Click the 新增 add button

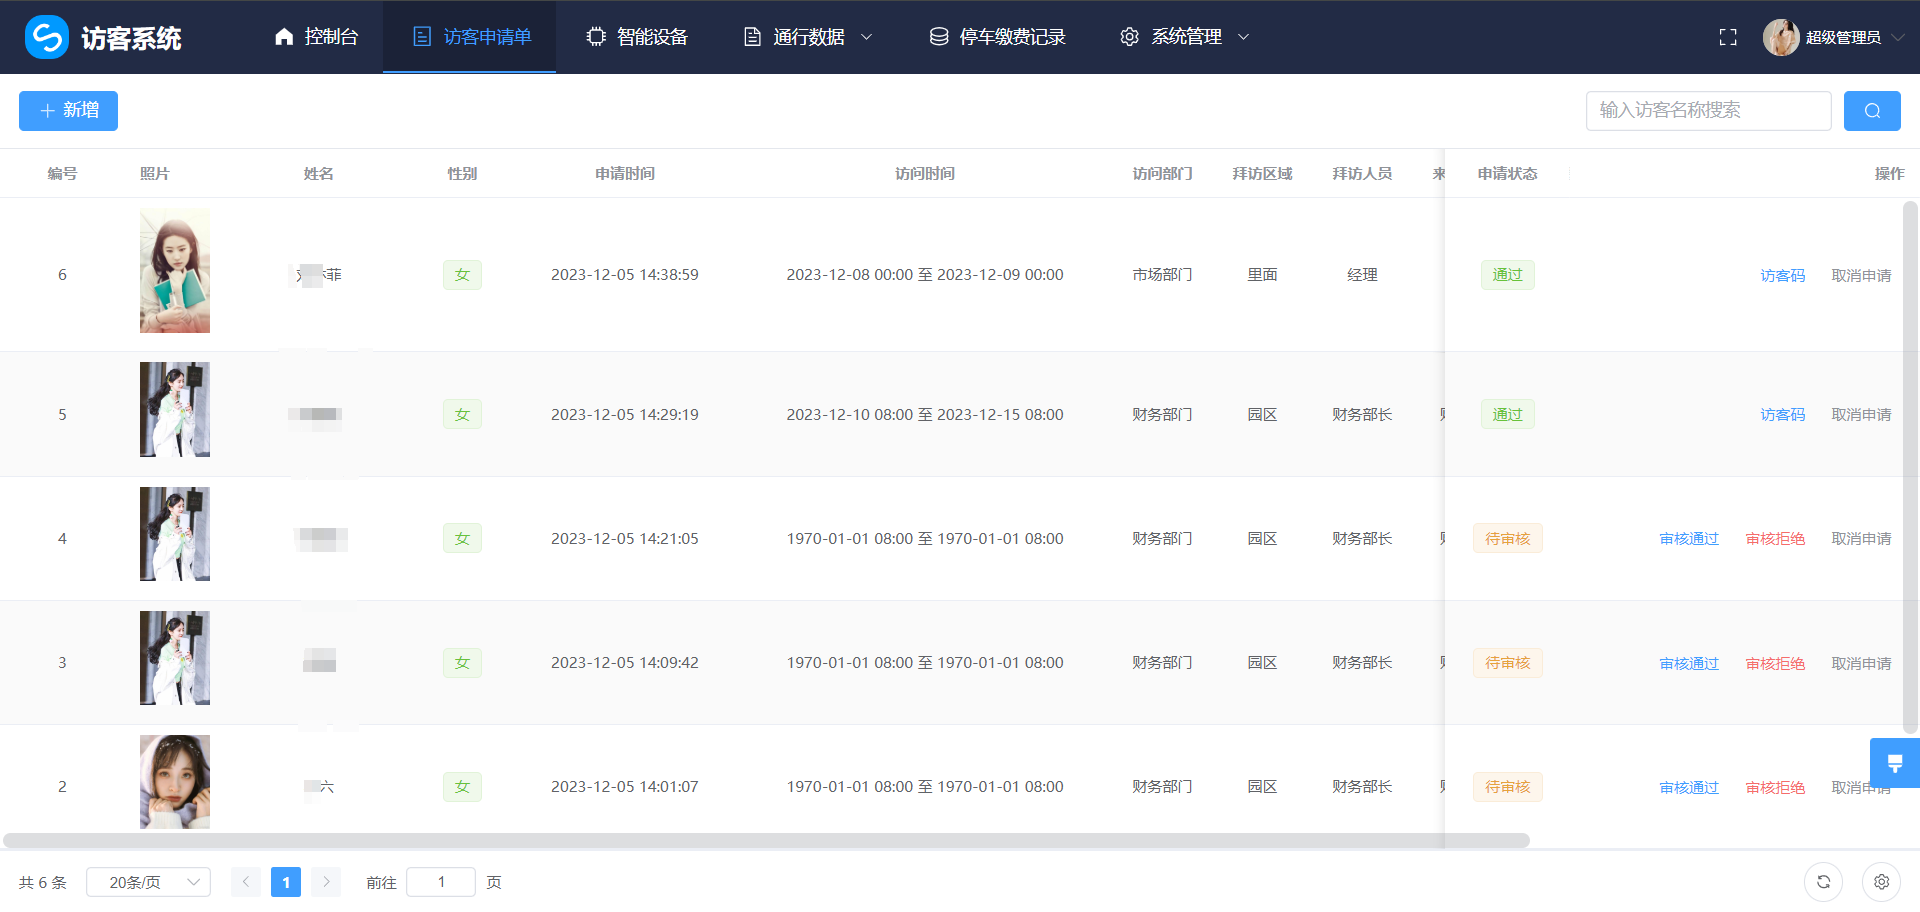click(x=68, y=111)
